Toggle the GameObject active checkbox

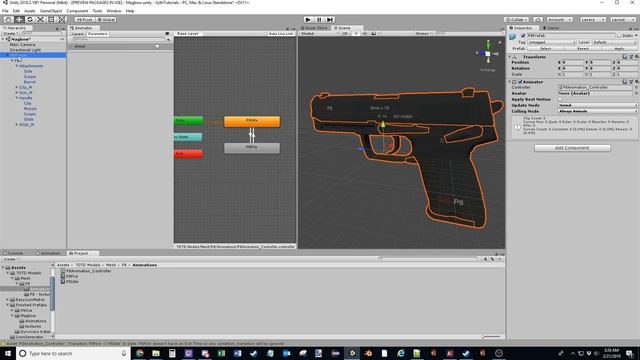tap(523, 36)
